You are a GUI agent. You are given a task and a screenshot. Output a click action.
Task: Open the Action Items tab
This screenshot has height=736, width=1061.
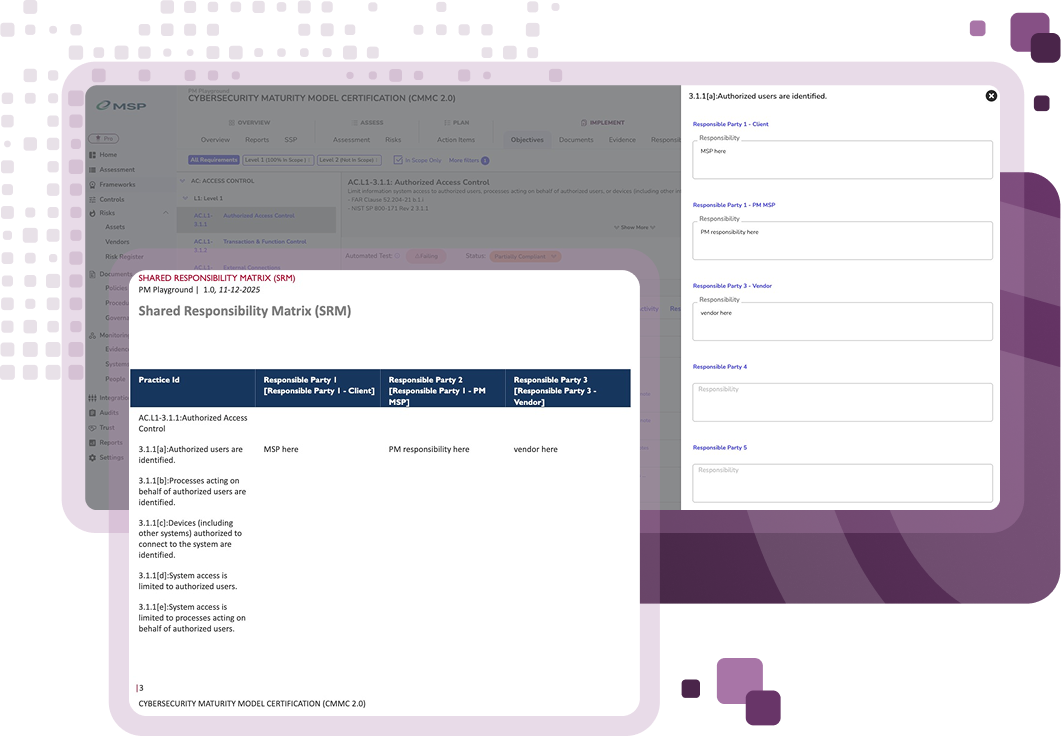pyautogui.click(x=455, y=140)
